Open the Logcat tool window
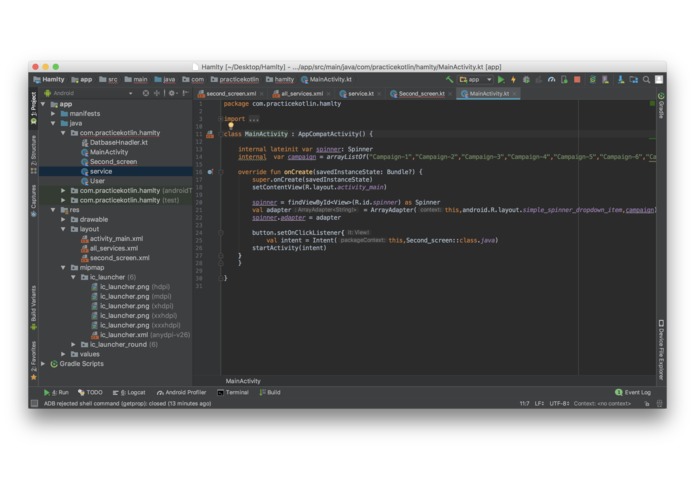The image size is (695, 494). point(129,393)
